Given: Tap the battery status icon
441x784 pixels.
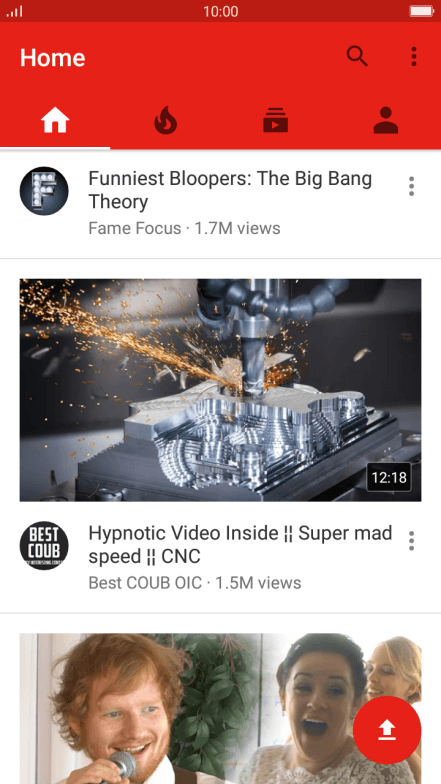Looking at the screenshot, I should point(422,11).
